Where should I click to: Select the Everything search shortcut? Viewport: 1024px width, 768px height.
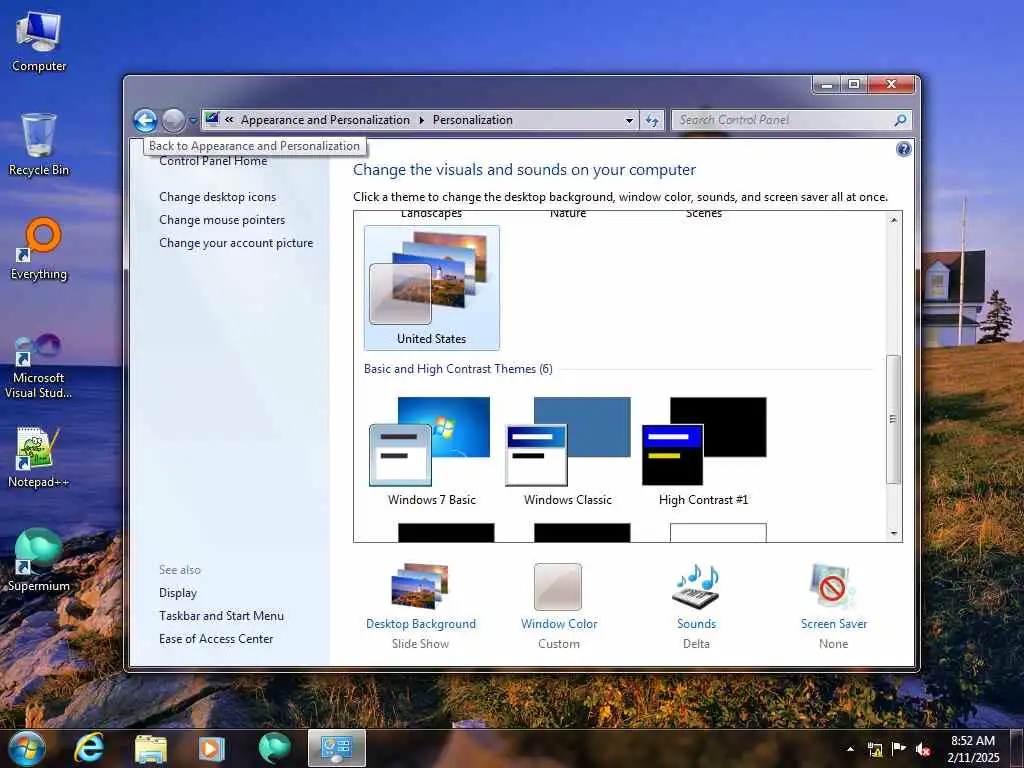point(39,249)
